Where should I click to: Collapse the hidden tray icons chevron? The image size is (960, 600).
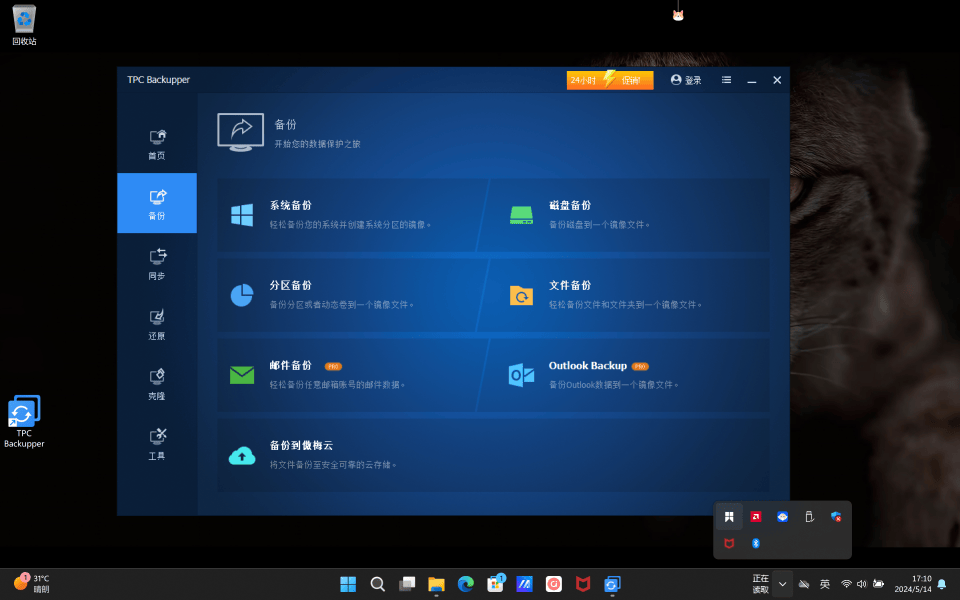(782, 584)
